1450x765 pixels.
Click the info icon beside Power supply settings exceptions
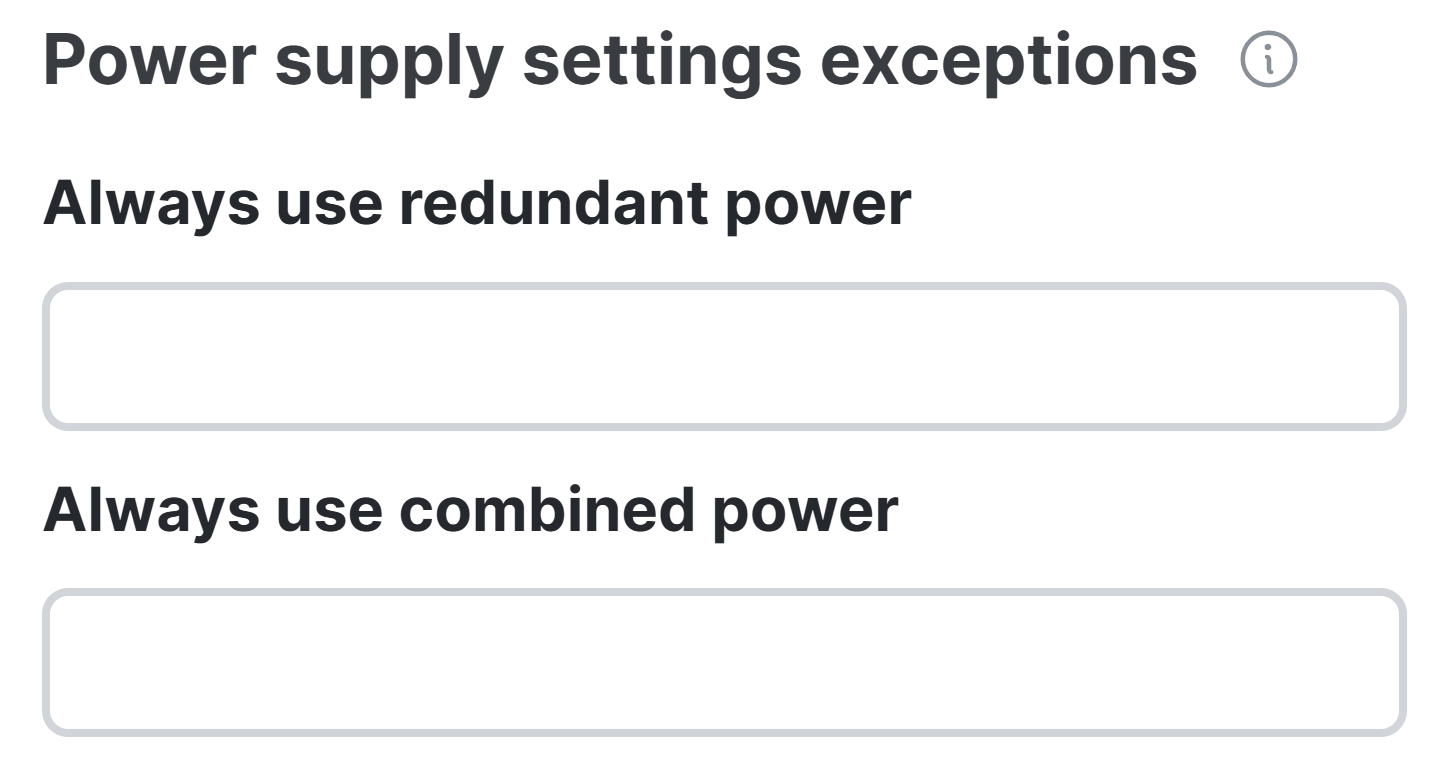pyautogui.click(x=1268, y=60)
